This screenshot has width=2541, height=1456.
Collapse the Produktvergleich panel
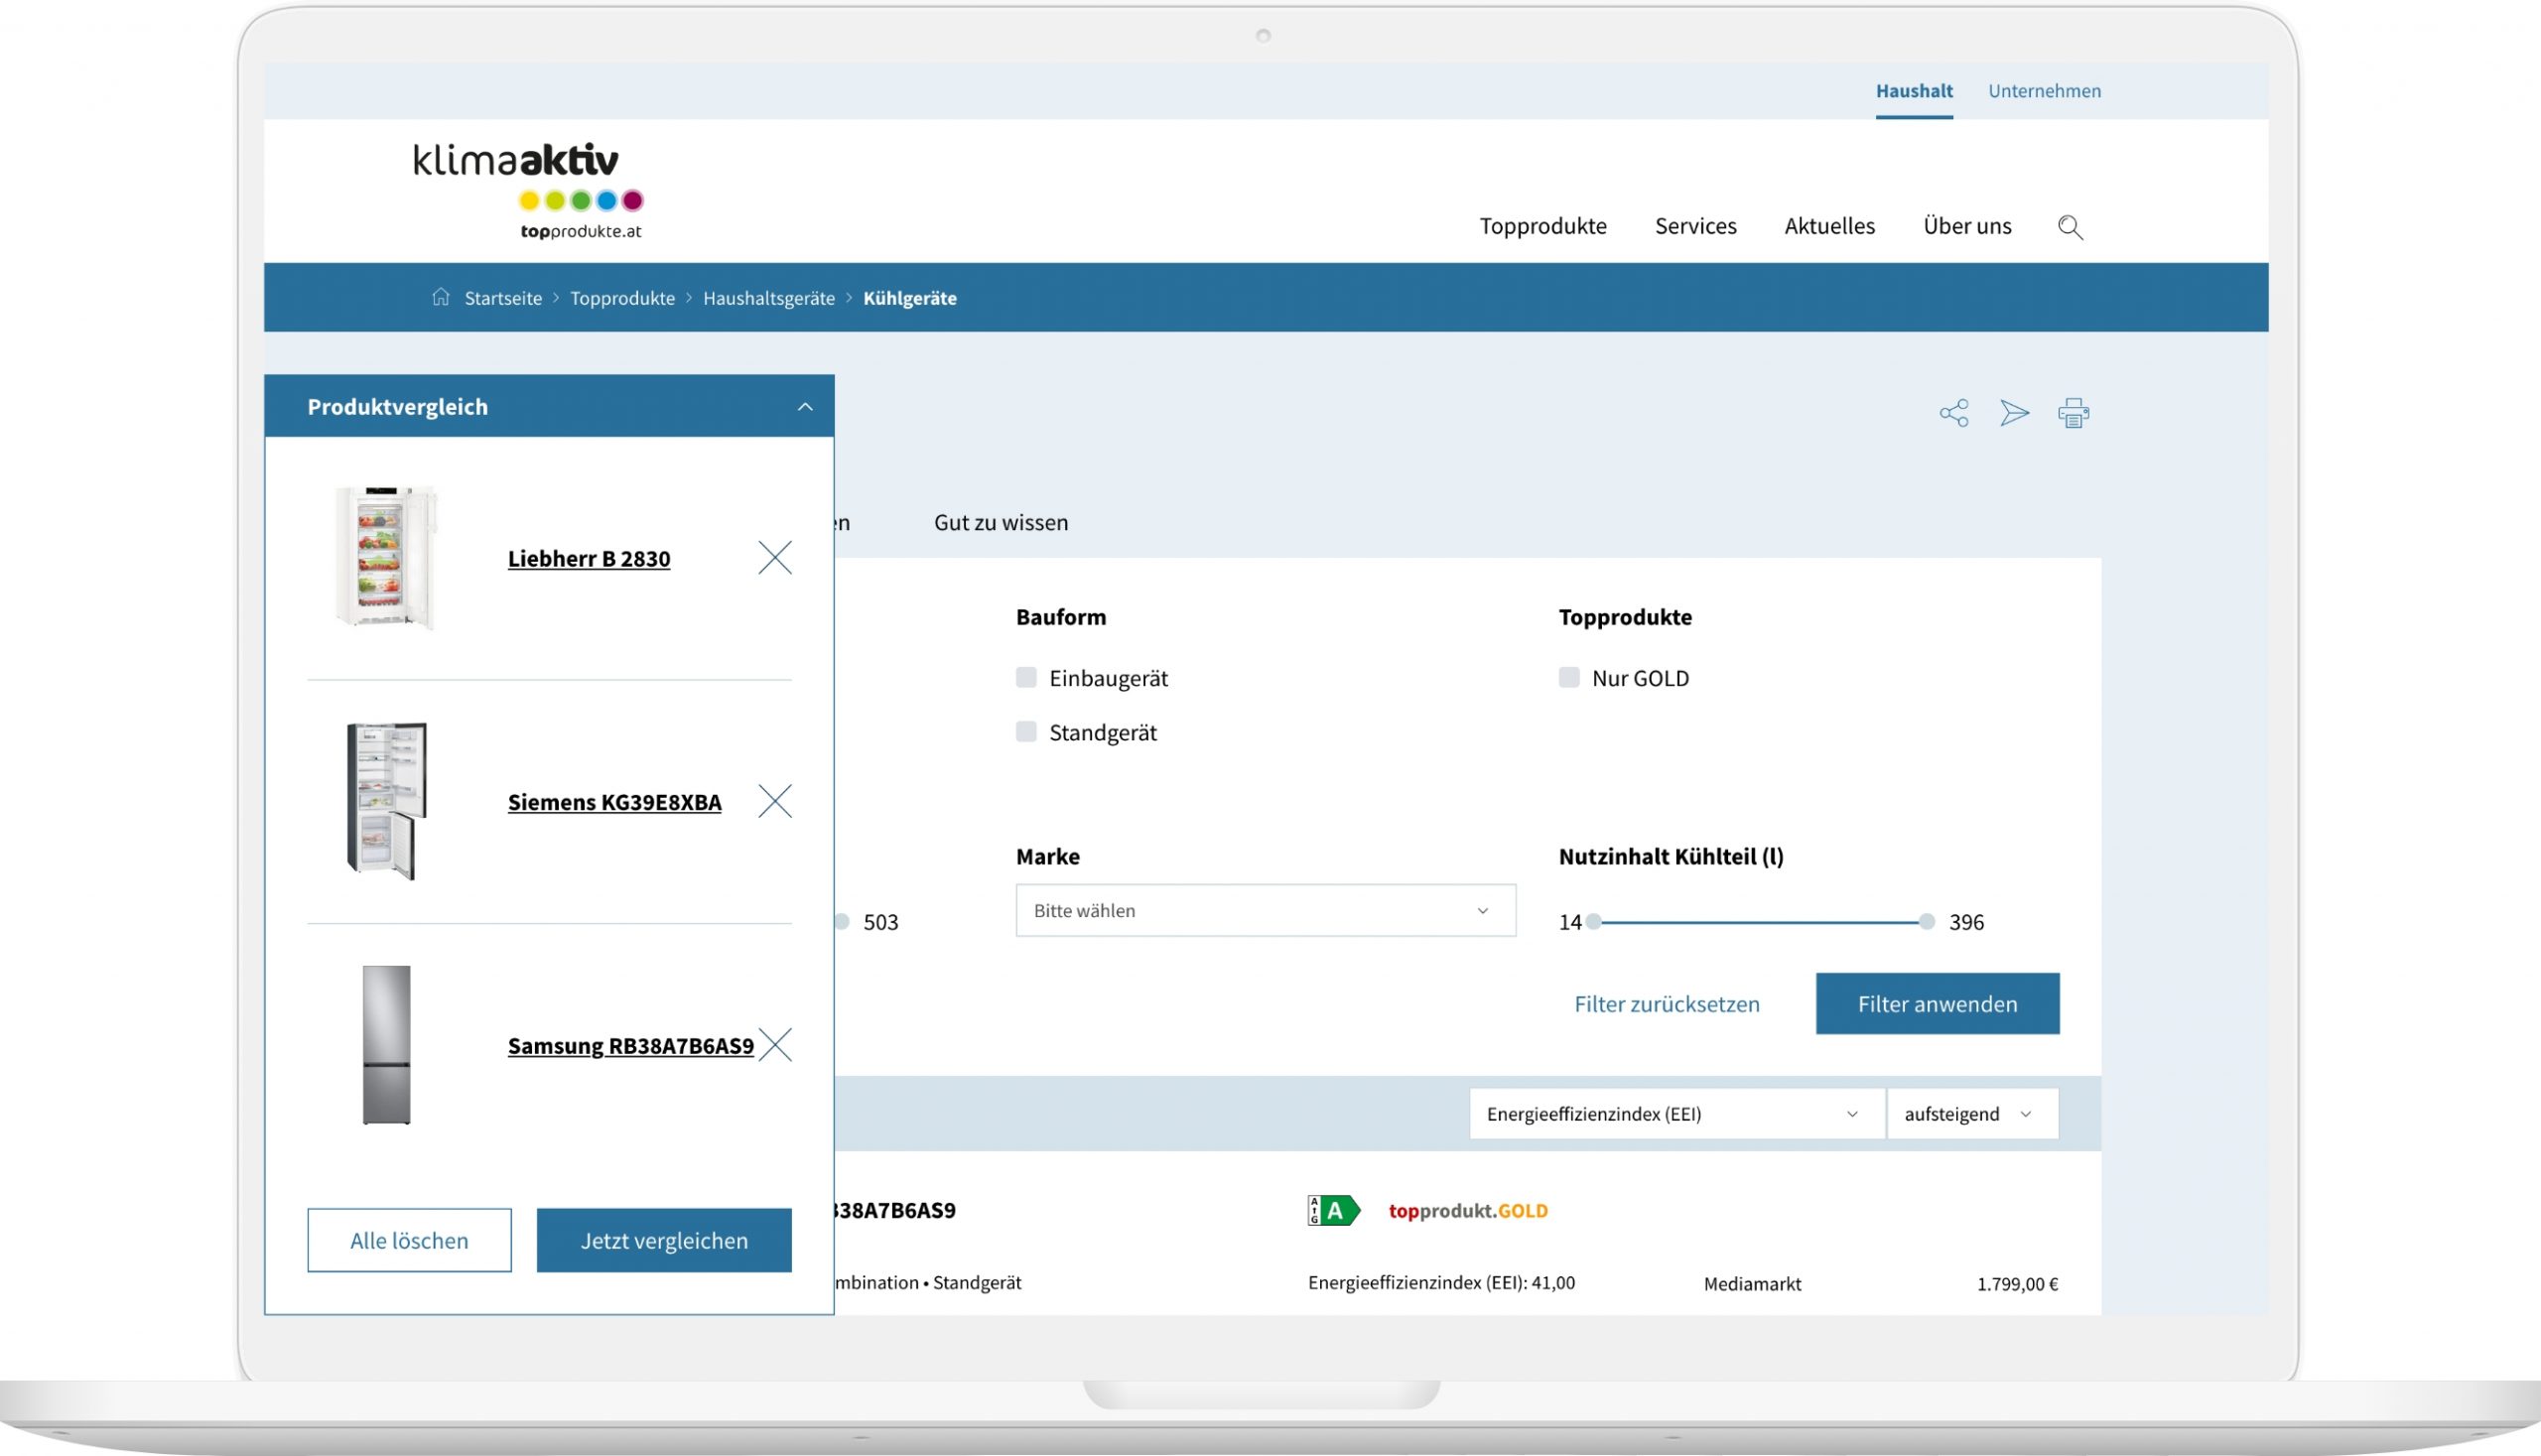point(805,407)
